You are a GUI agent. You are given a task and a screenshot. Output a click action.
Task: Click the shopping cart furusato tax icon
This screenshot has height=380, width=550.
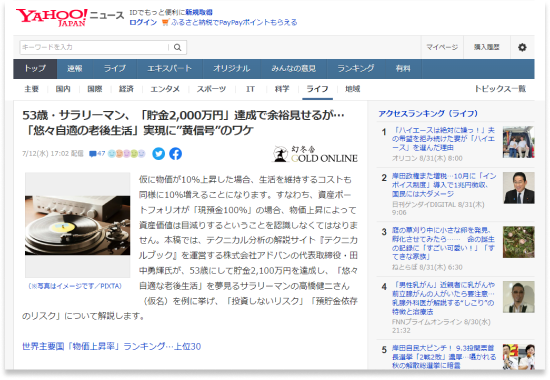[165, 22]
